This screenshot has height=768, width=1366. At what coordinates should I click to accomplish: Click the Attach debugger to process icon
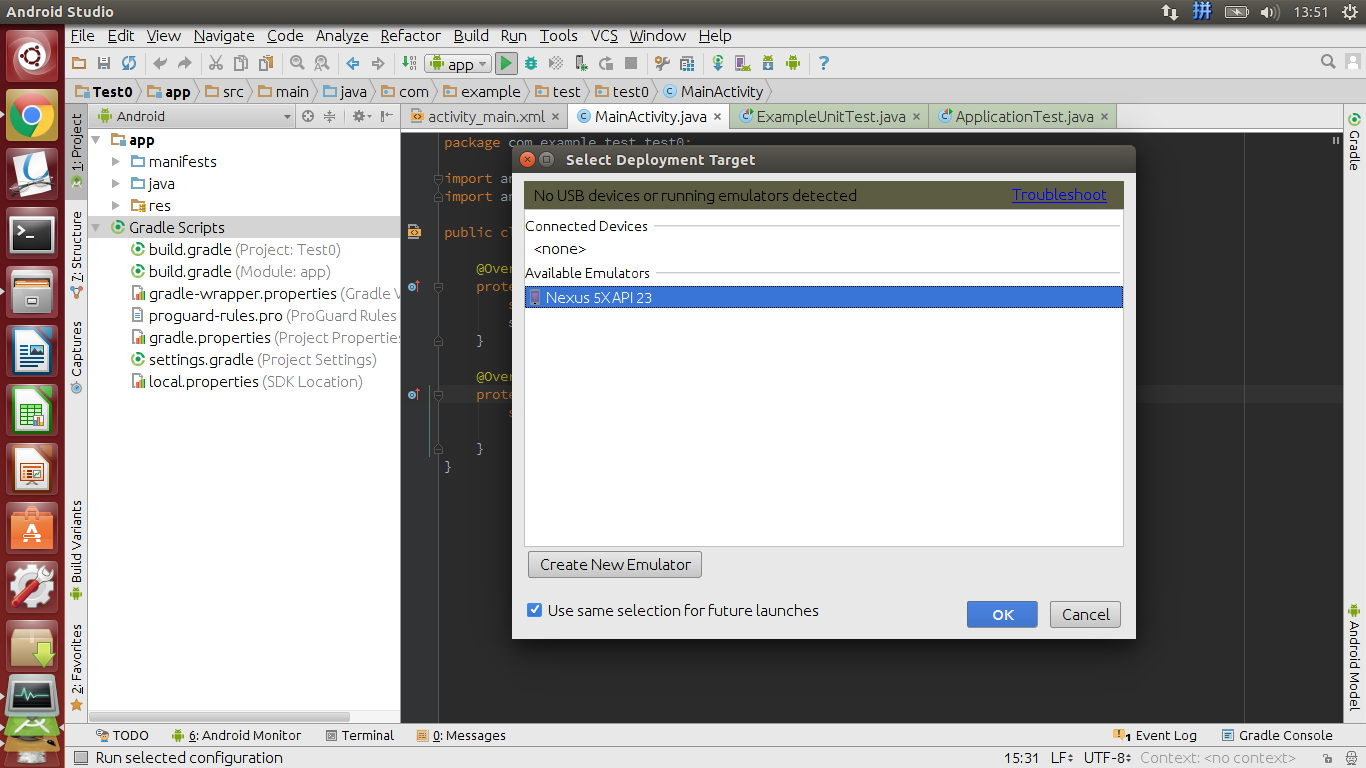pos(582,63)
